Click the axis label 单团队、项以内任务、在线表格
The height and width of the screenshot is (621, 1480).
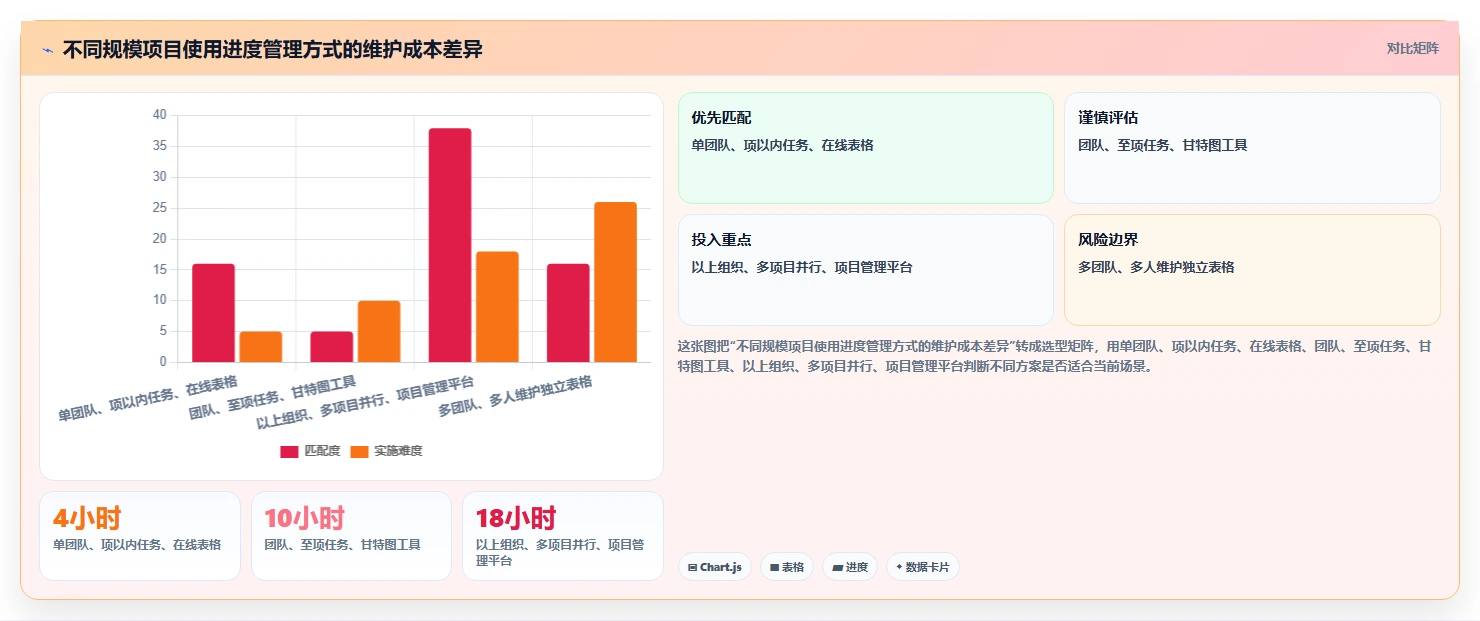pyautogui.click(x=148, y=399)
